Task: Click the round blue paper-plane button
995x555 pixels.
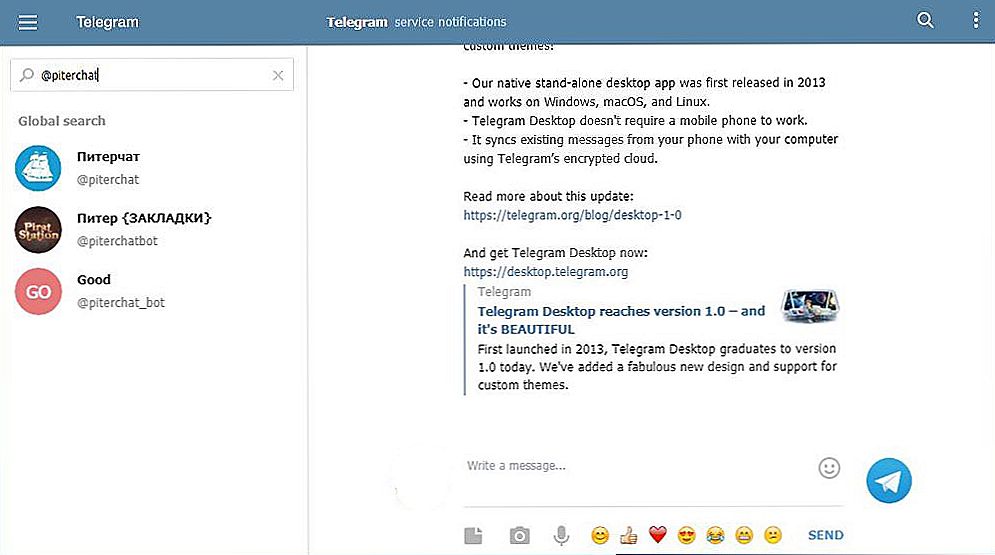Action: (x=888, y=480)
